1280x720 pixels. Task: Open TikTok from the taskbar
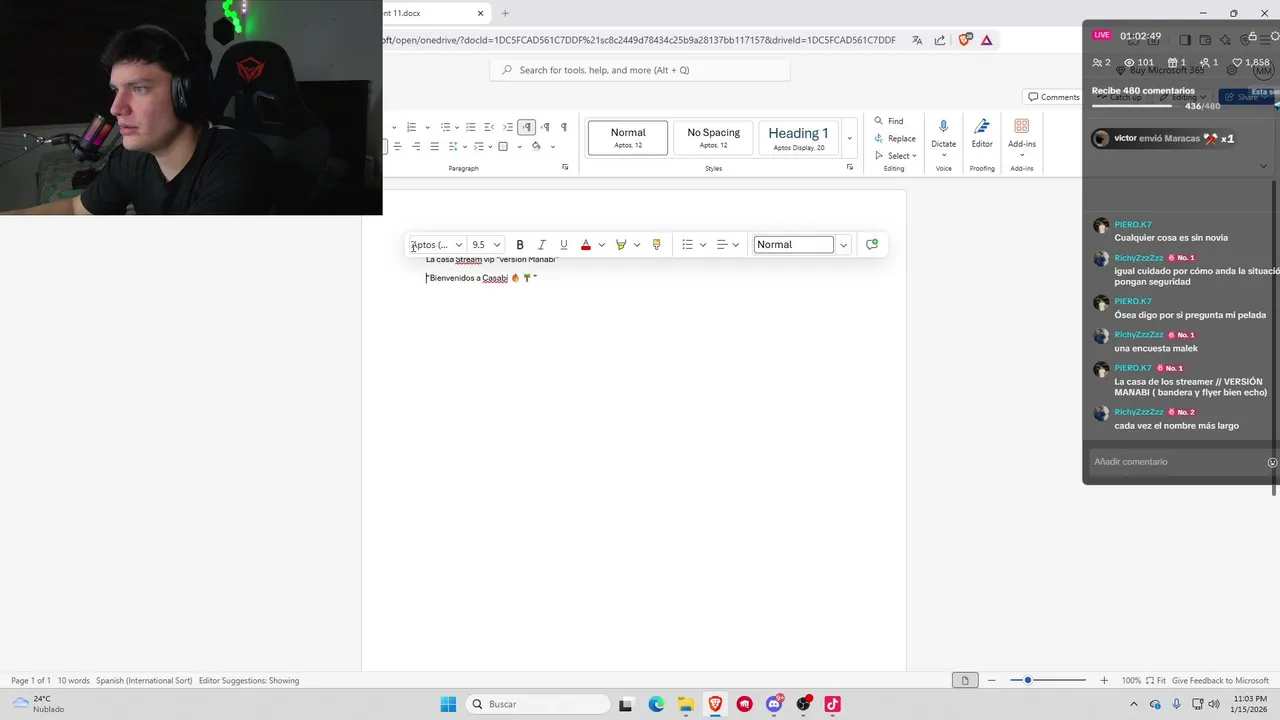832,704
